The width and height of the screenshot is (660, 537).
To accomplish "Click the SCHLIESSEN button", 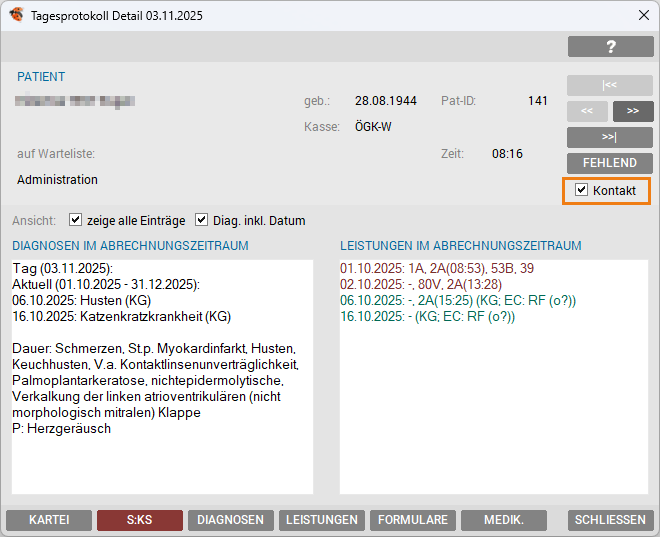I will pos(610,520).
